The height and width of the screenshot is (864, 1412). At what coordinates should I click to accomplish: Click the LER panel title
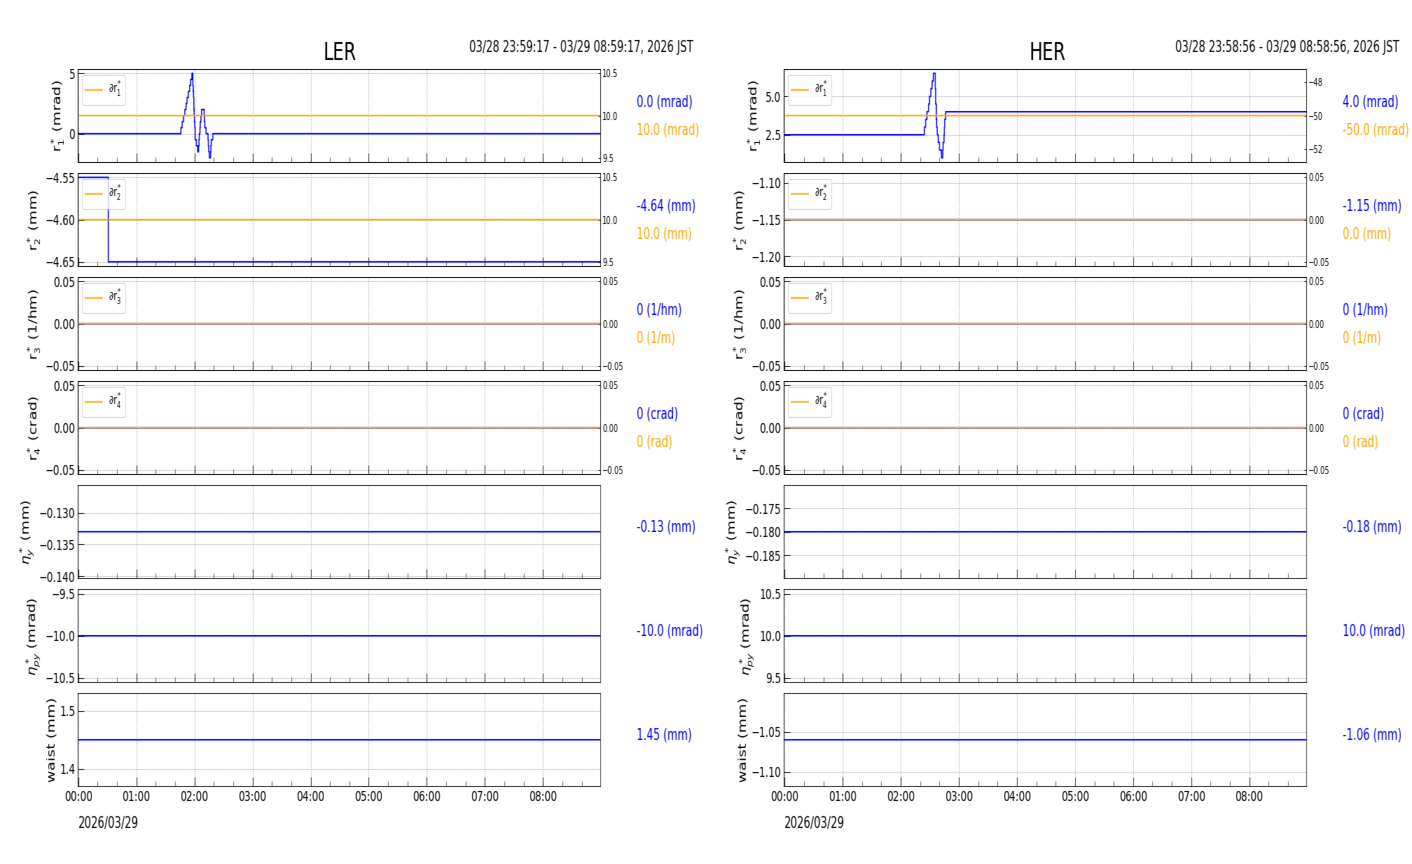[339, 52]
